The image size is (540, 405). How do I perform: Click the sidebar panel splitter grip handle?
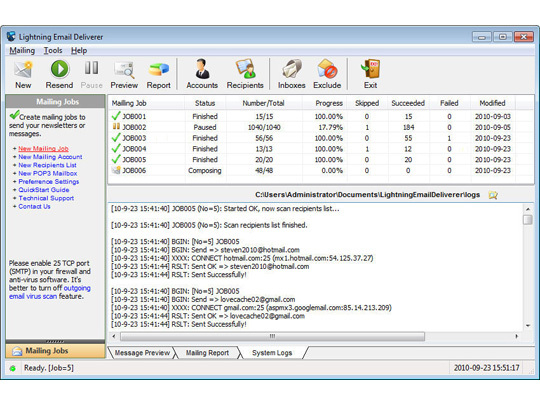tap(55, 342)
